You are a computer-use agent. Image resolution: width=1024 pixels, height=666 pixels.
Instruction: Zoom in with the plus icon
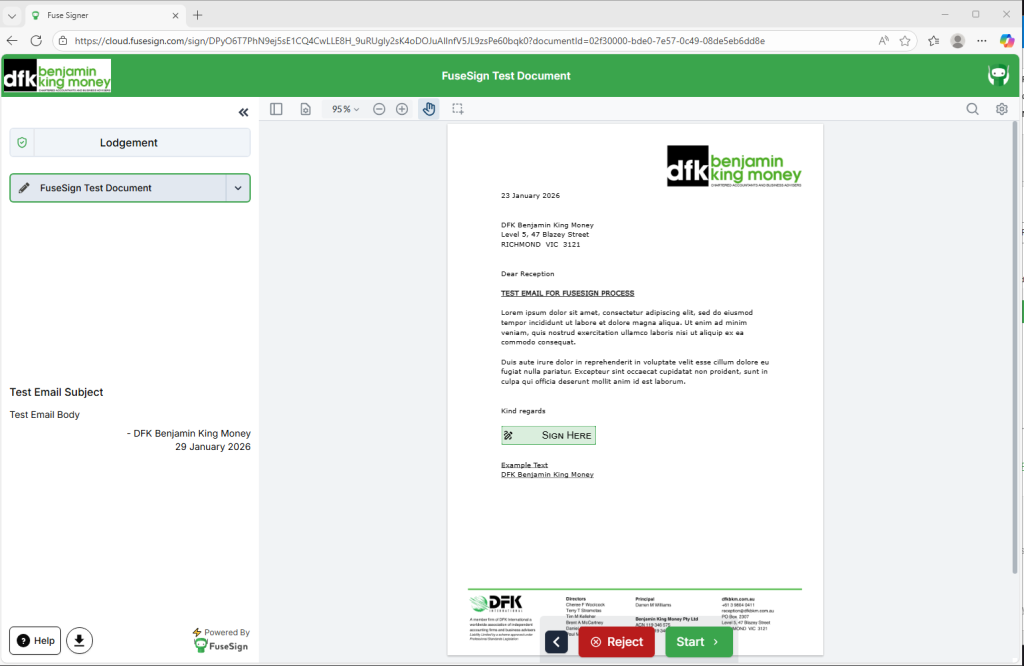402,109
